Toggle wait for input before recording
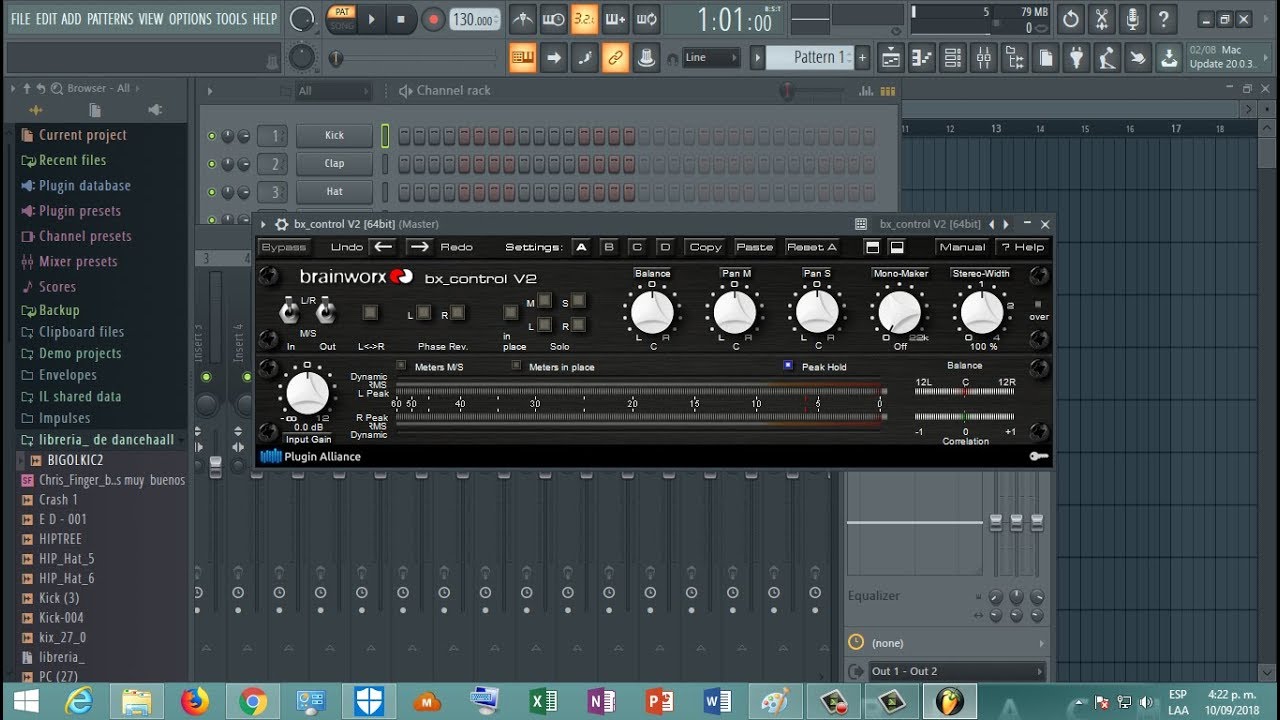1280x720 pixels. click(x=553, y=19)
